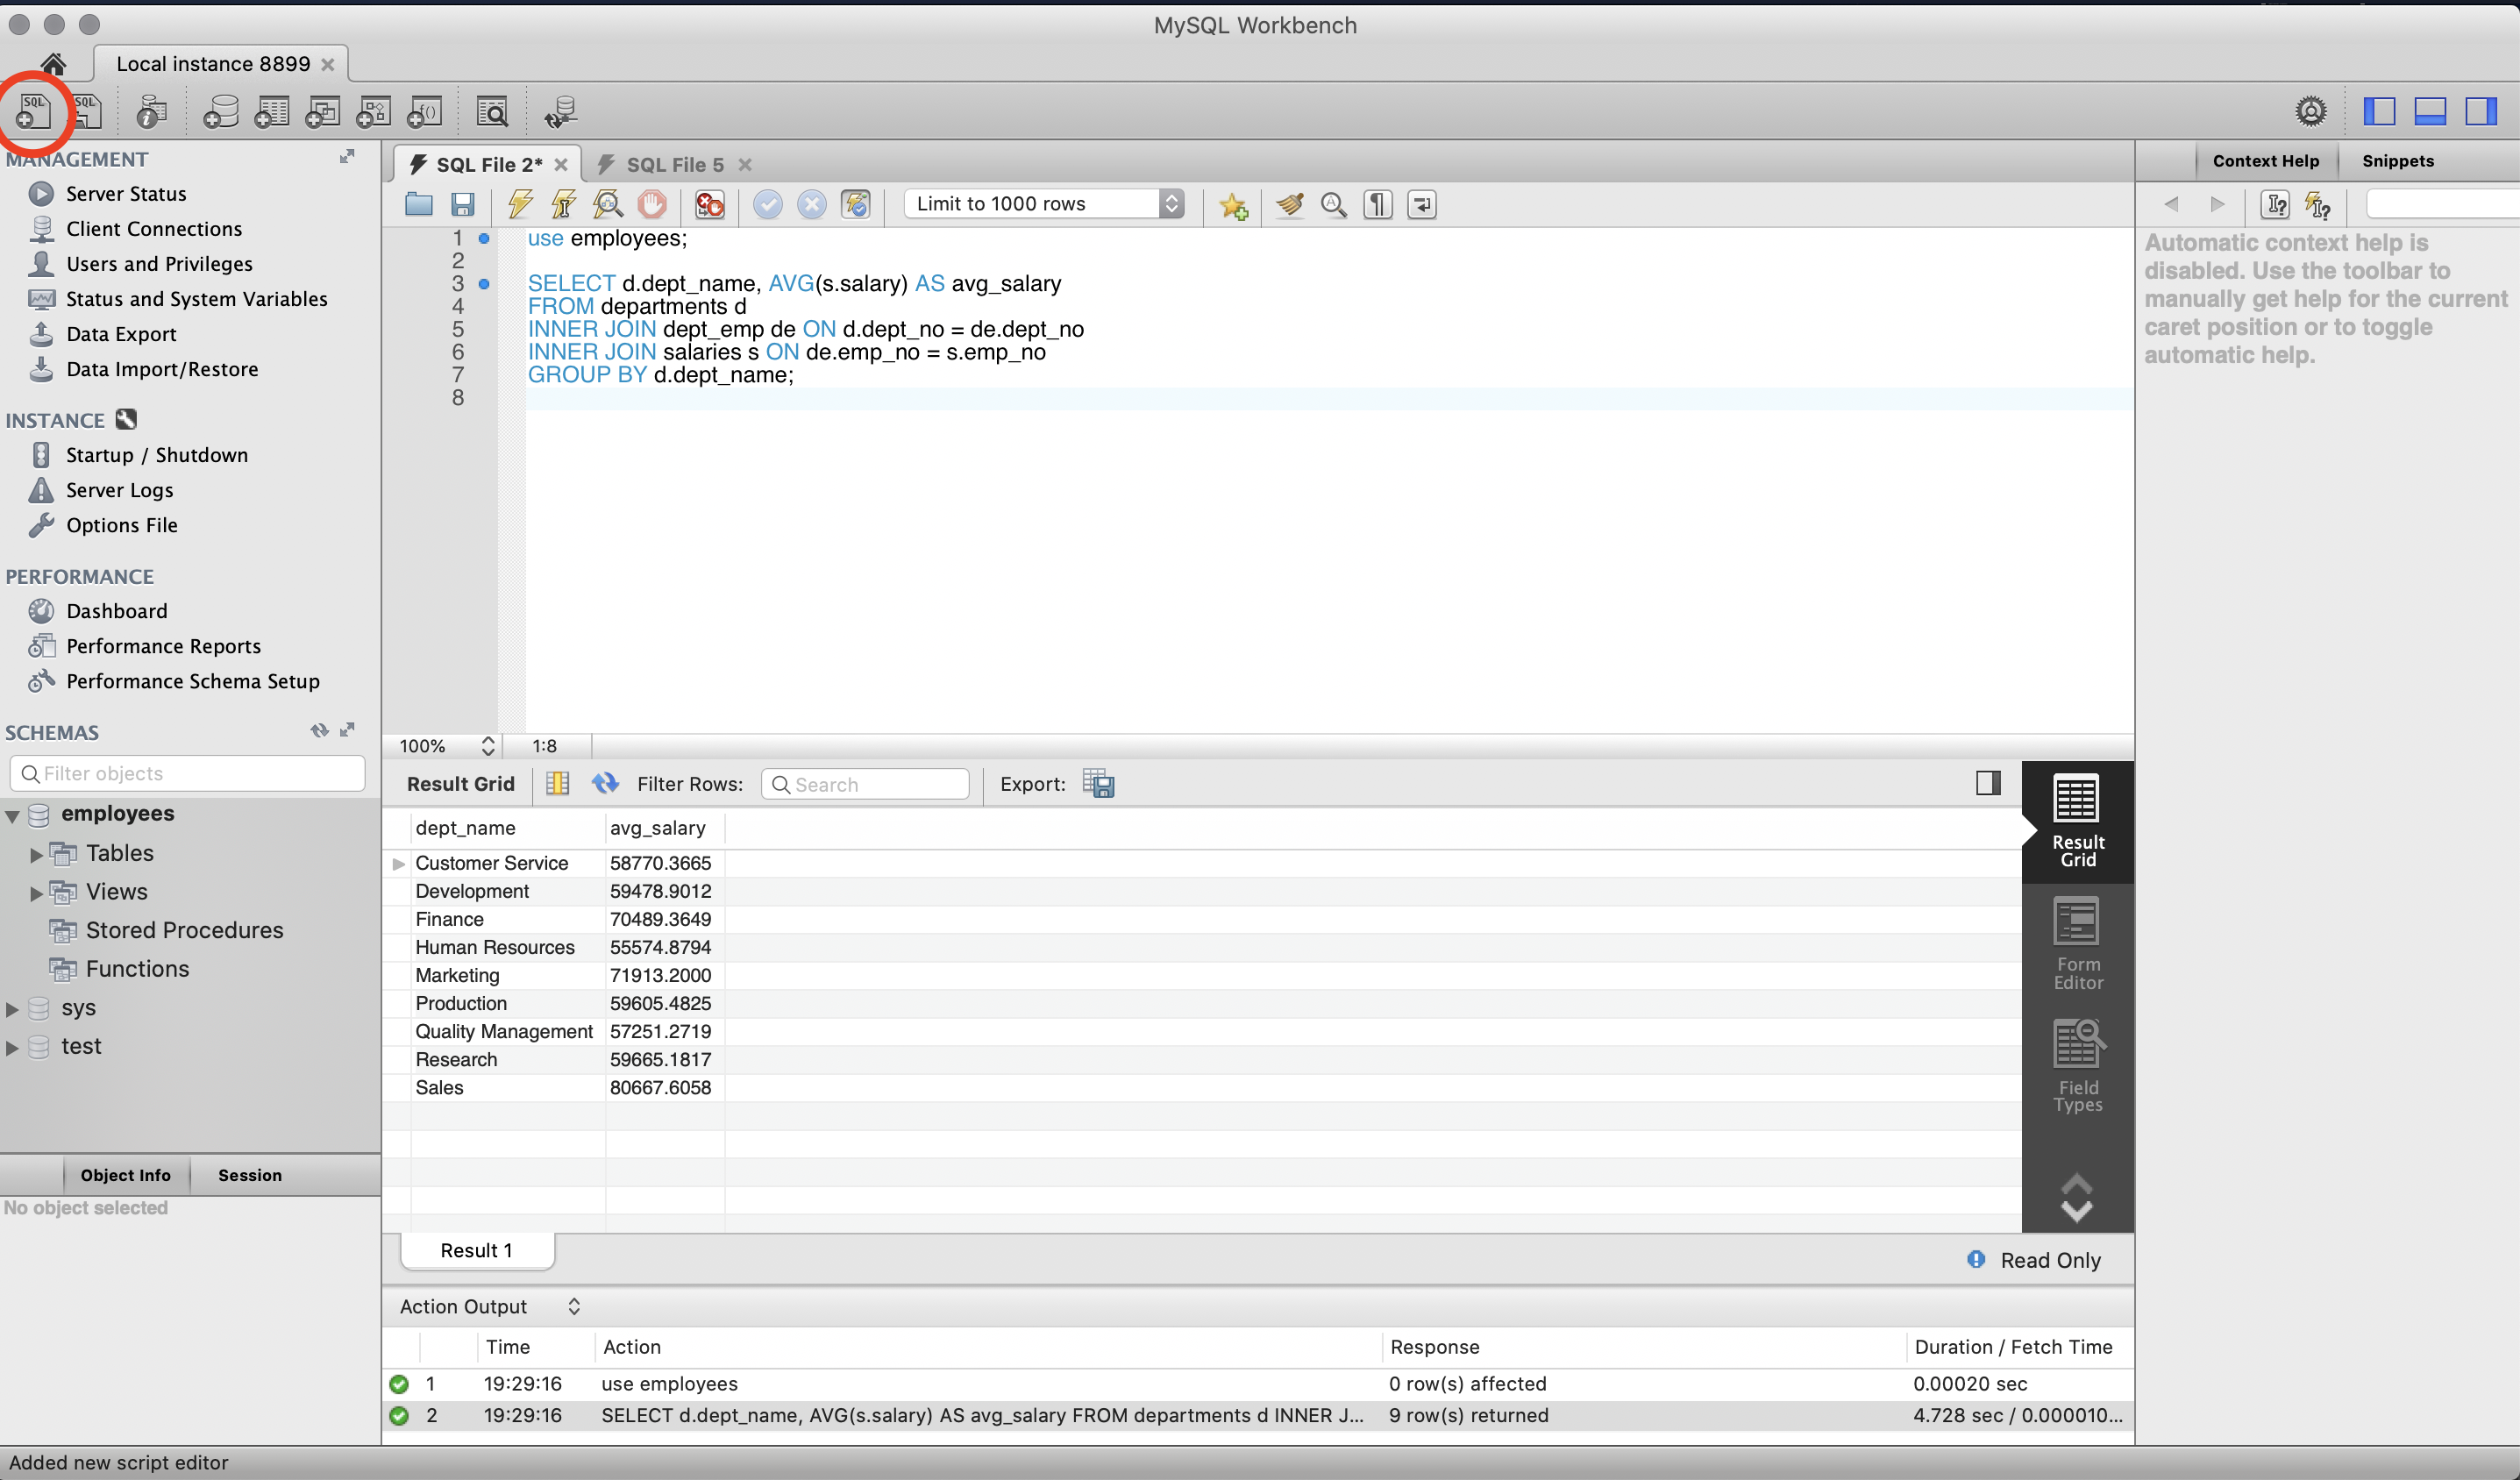The image size is (2520, 1480).
Task: Click the Filter Rows search input field
Action: tap(868, 782)
